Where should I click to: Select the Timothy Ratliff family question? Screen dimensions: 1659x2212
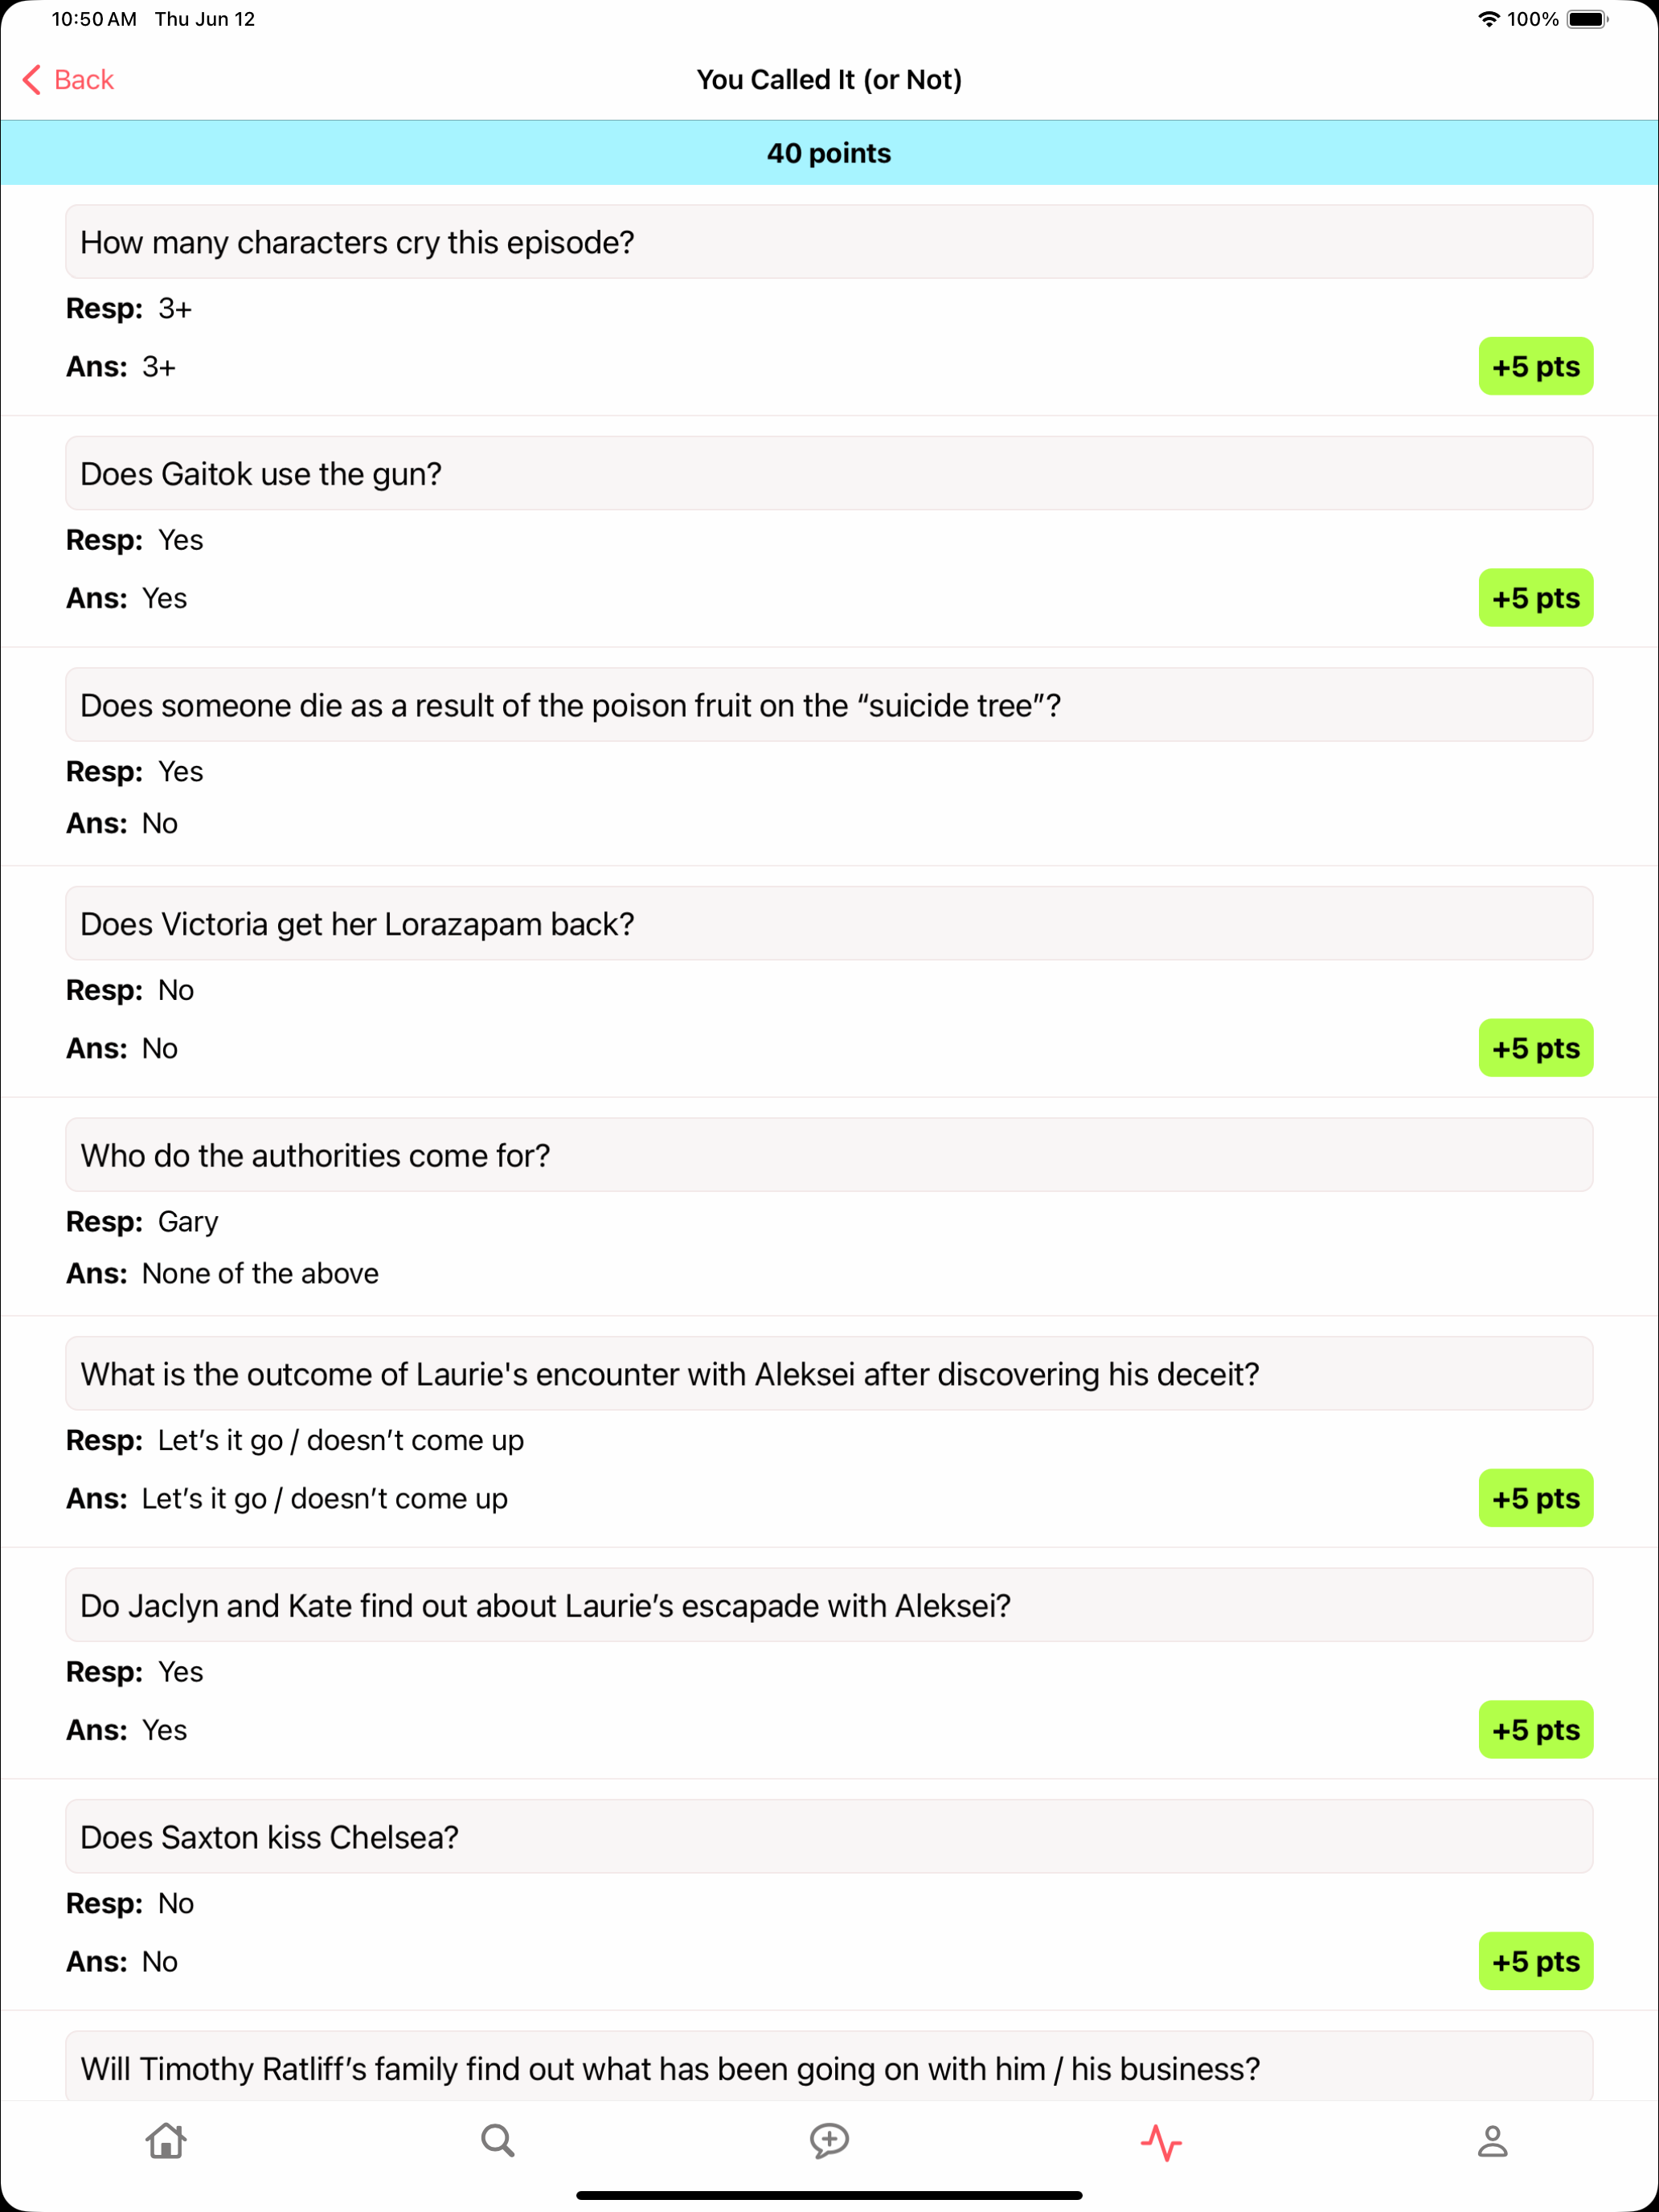tap(829, 2067)
